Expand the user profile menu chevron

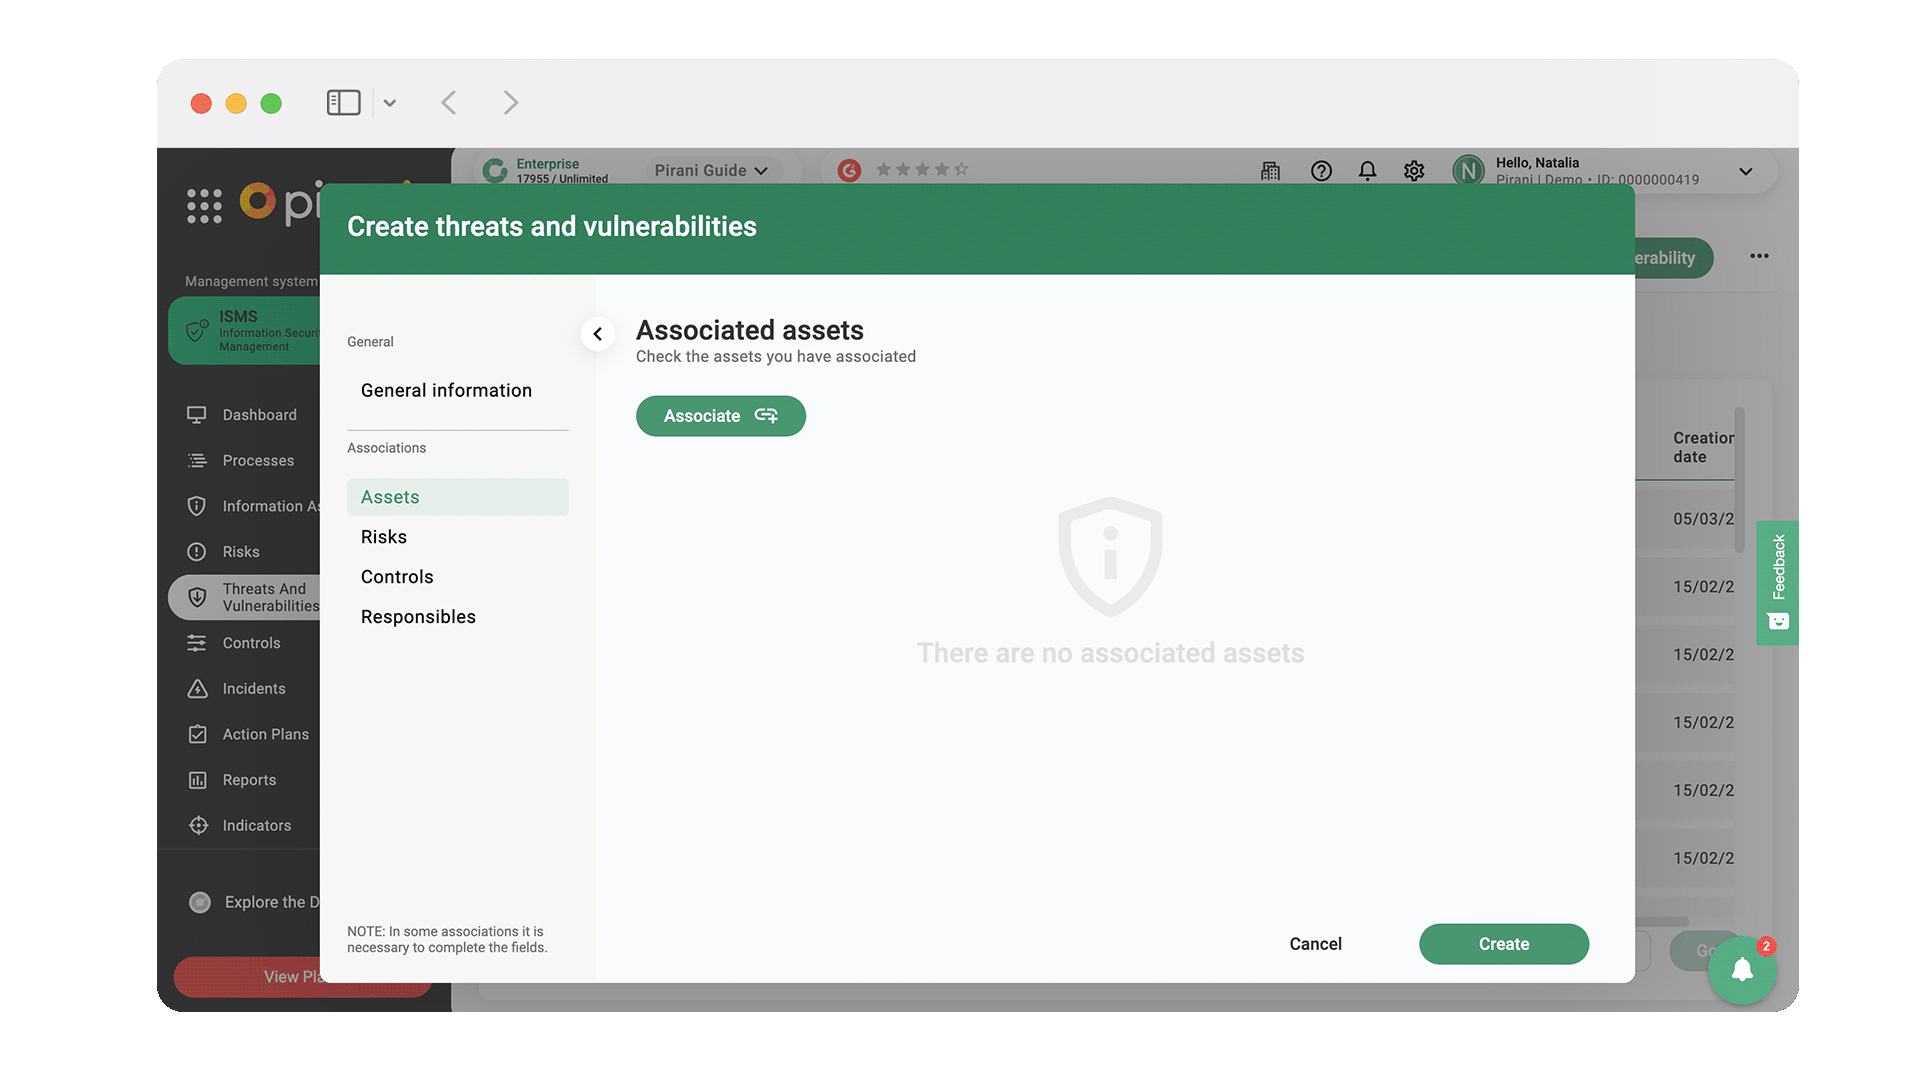click(1745, 171)
